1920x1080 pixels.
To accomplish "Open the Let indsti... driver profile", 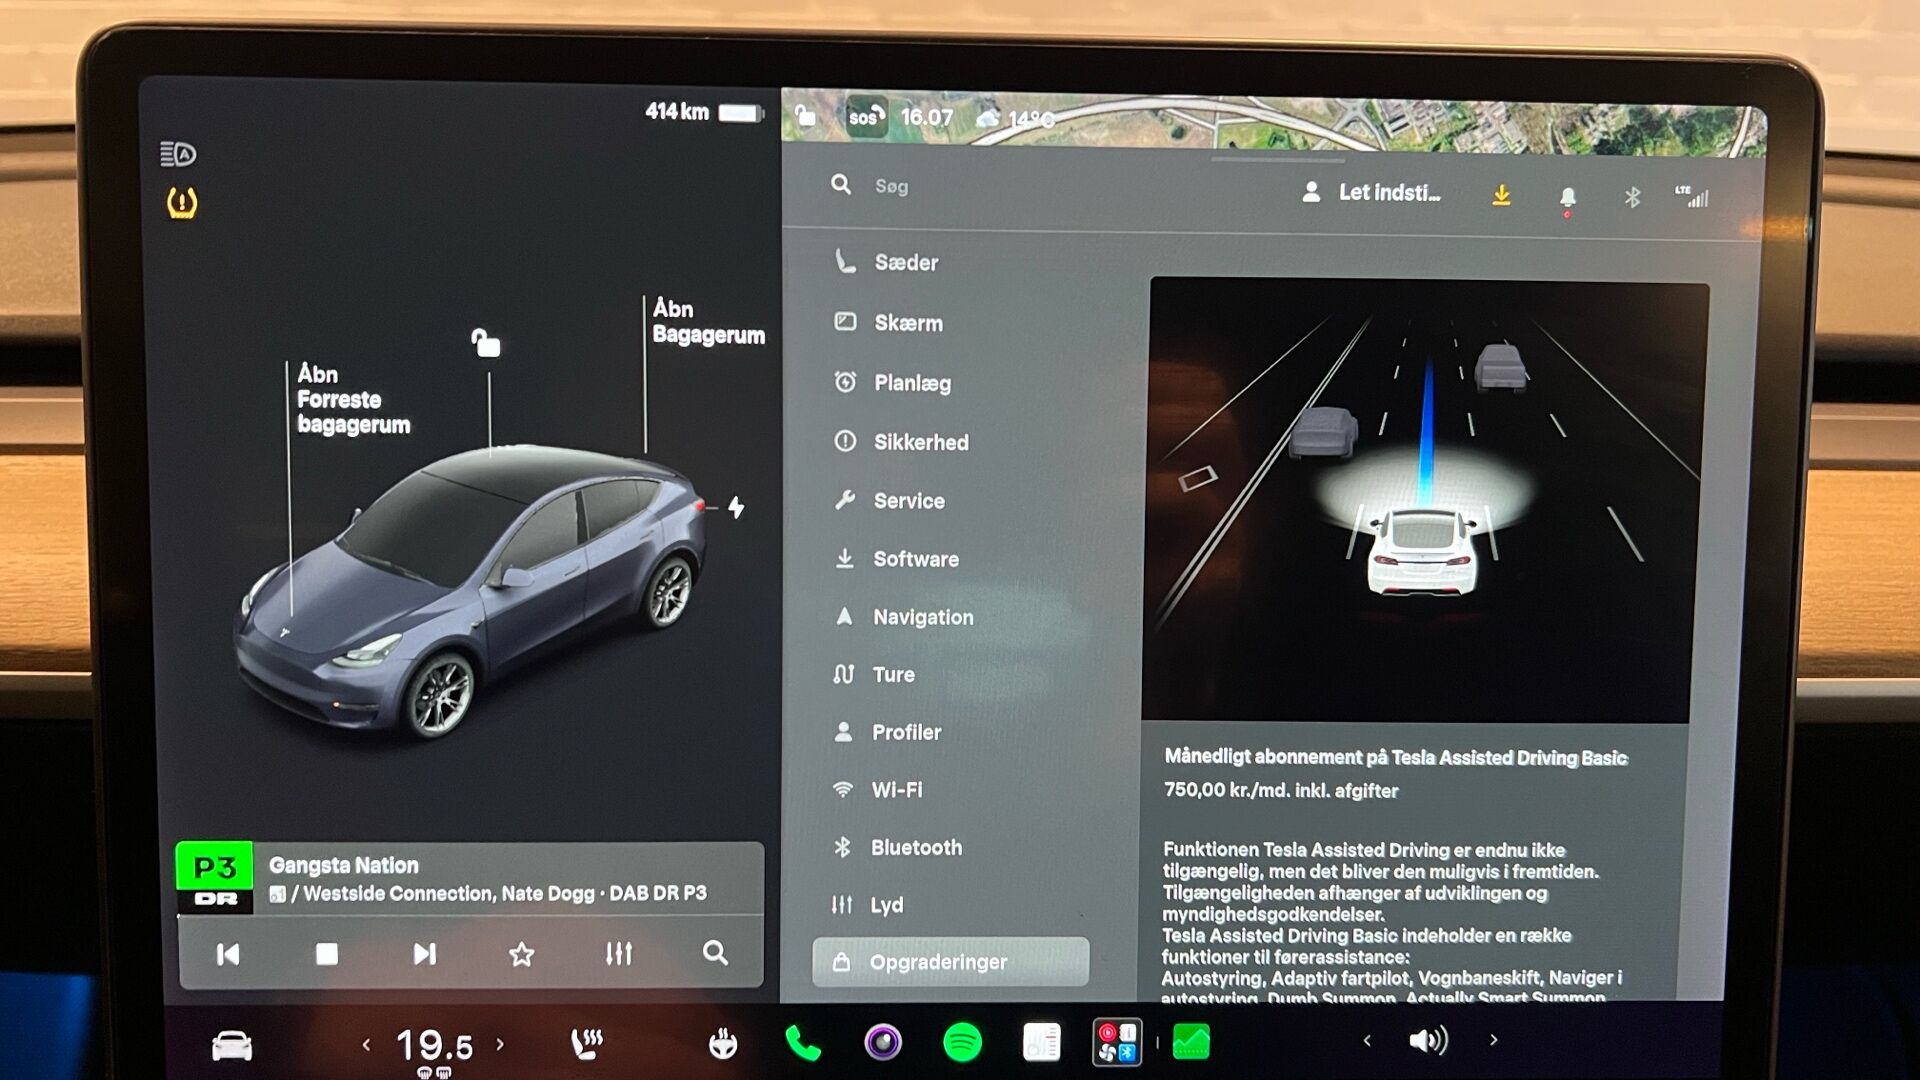I will coord(1371,193).
